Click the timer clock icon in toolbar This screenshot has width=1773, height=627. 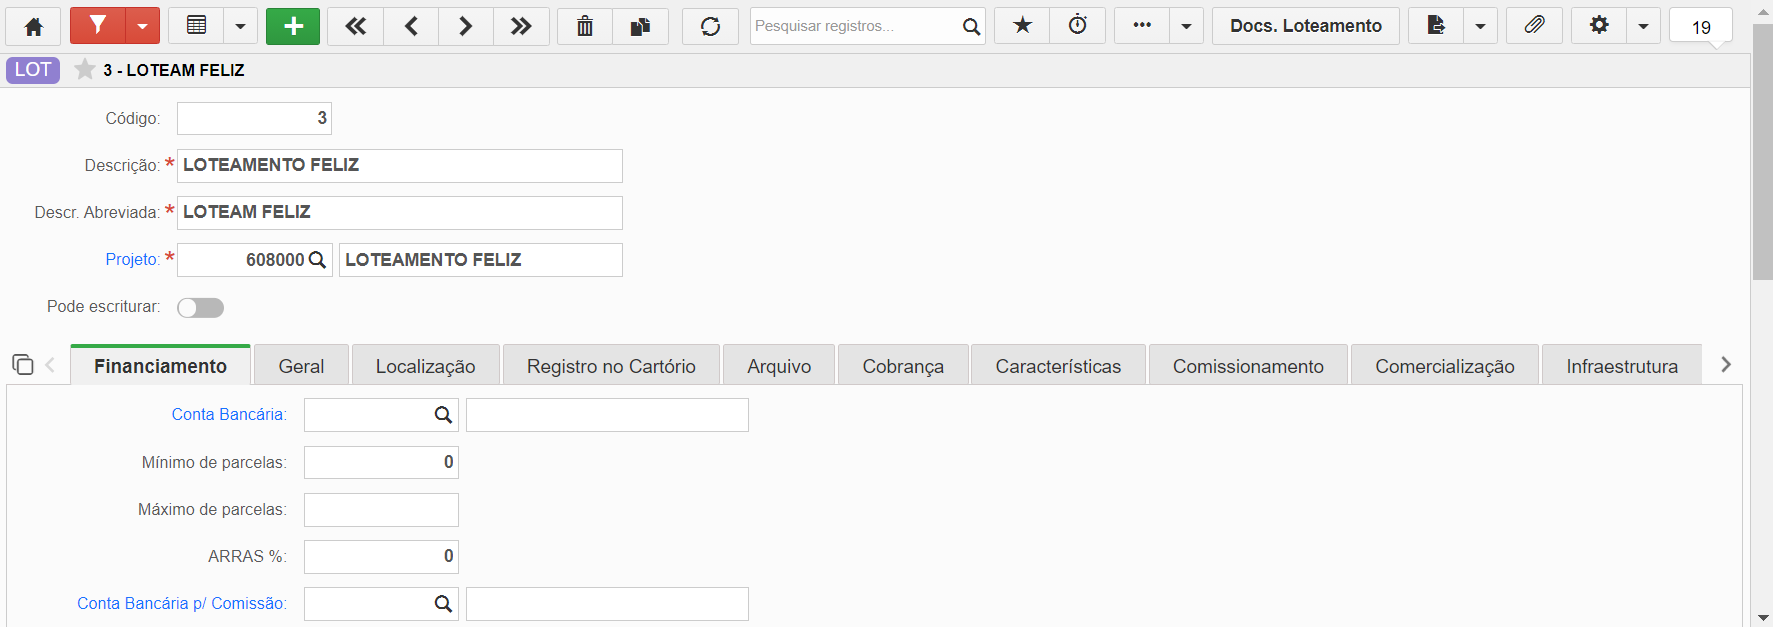tap(1078, 26)
